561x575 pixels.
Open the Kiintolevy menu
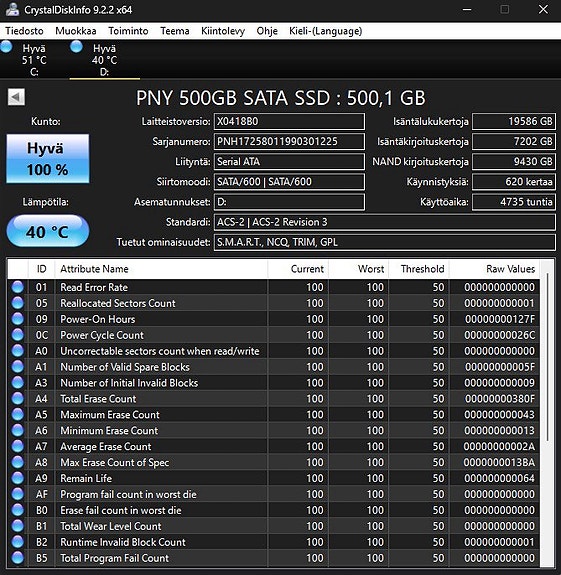(223, 31)
